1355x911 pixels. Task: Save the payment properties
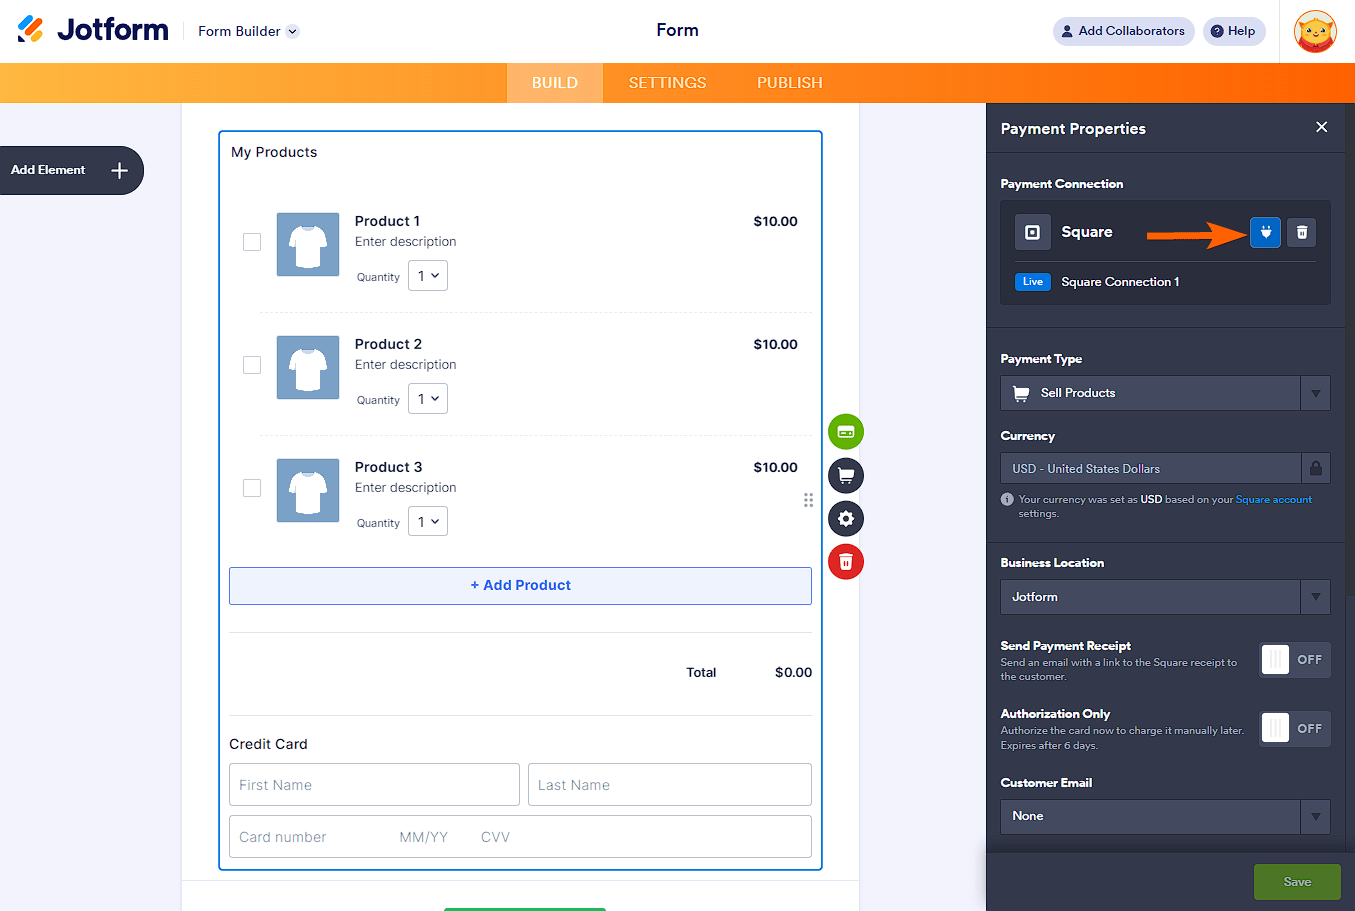[1297, 882]
